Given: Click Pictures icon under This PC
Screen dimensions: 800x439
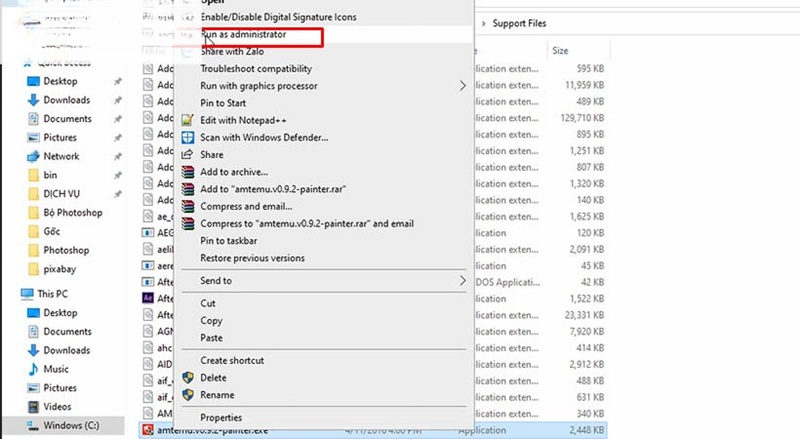Looking at the screenshot, I should tap(33, 388).
